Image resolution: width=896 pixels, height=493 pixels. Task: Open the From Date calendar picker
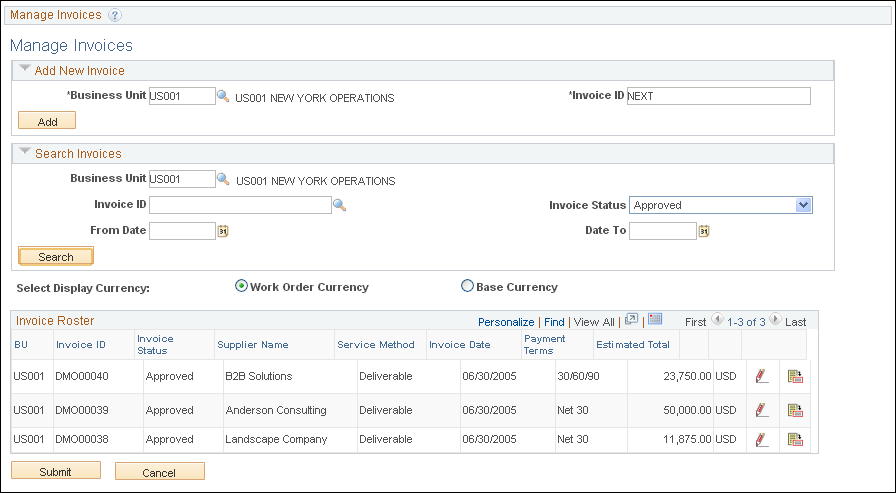223,231
